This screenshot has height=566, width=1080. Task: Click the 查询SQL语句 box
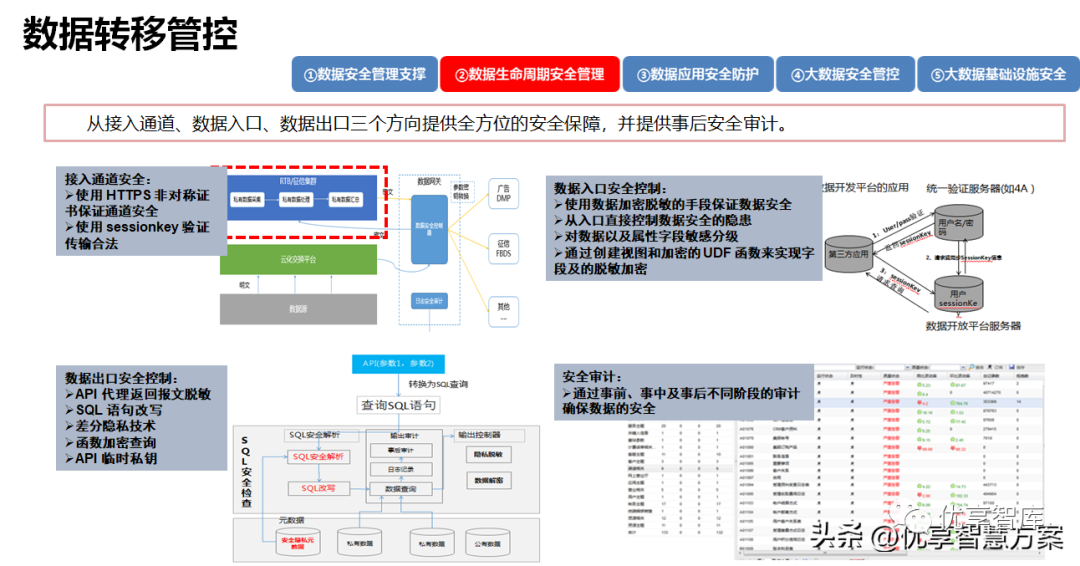click(x=399, y=406)
